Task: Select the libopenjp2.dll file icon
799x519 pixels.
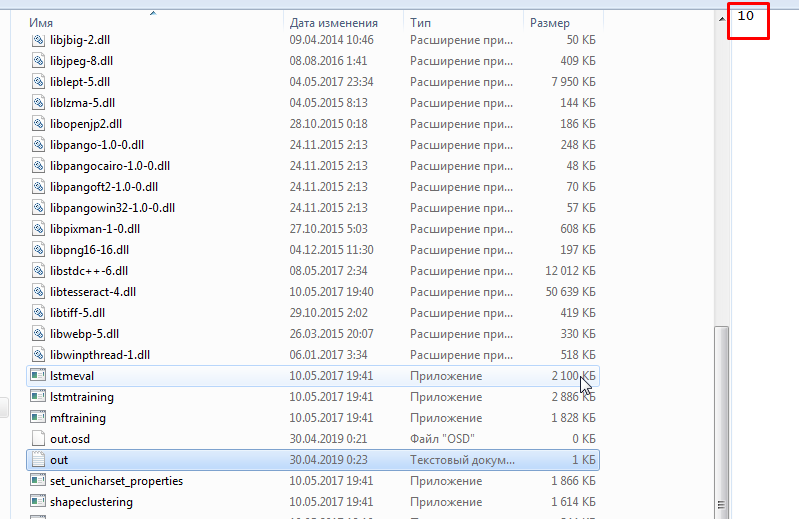Action: pos(38,124)
